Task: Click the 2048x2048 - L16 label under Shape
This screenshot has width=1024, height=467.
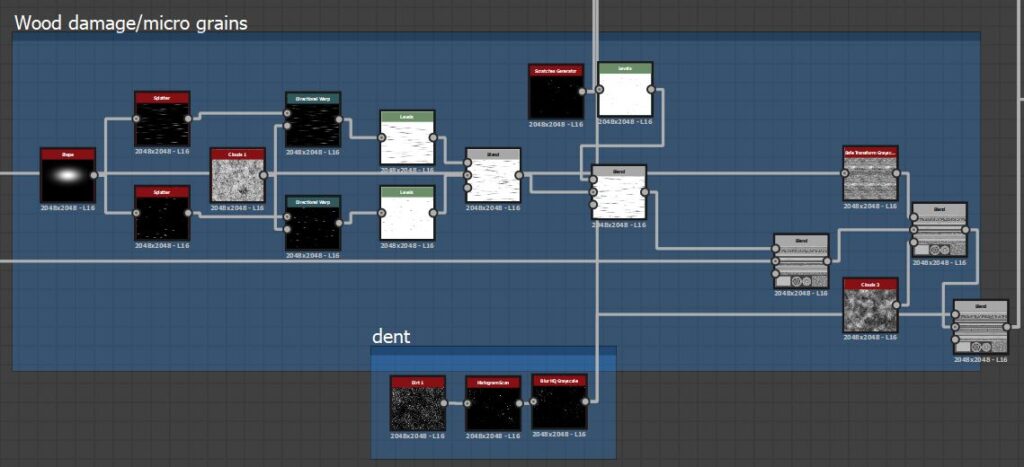Action: [68, 208]
